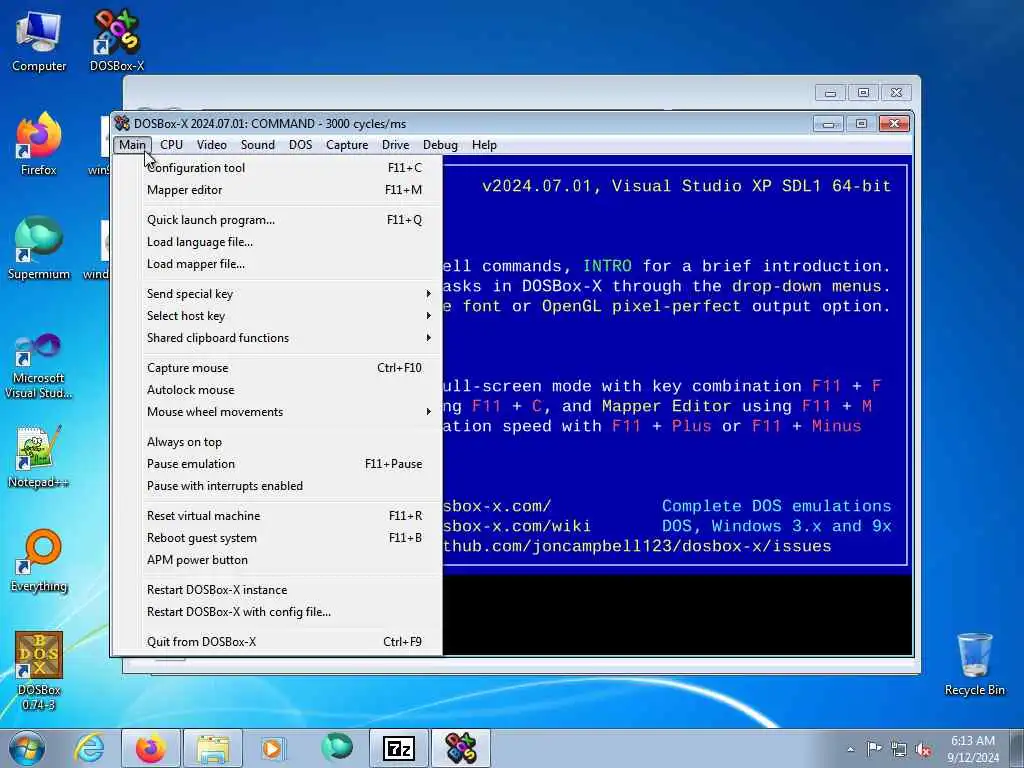Open the DOS menu
The height and width of the screenshot is (768, 1024).
[x=300, y=145]
